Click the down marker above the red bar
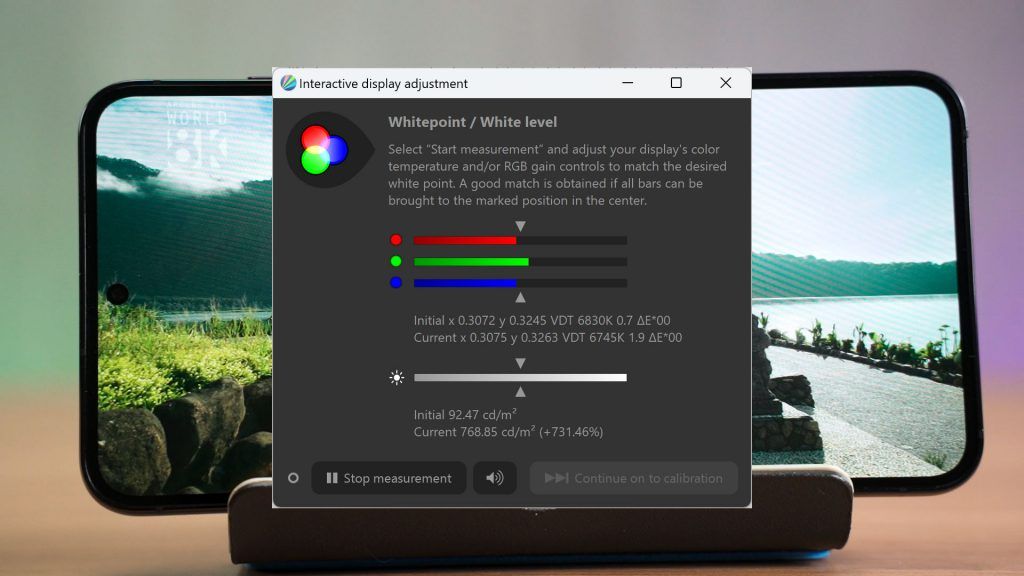 coord(520,226)
